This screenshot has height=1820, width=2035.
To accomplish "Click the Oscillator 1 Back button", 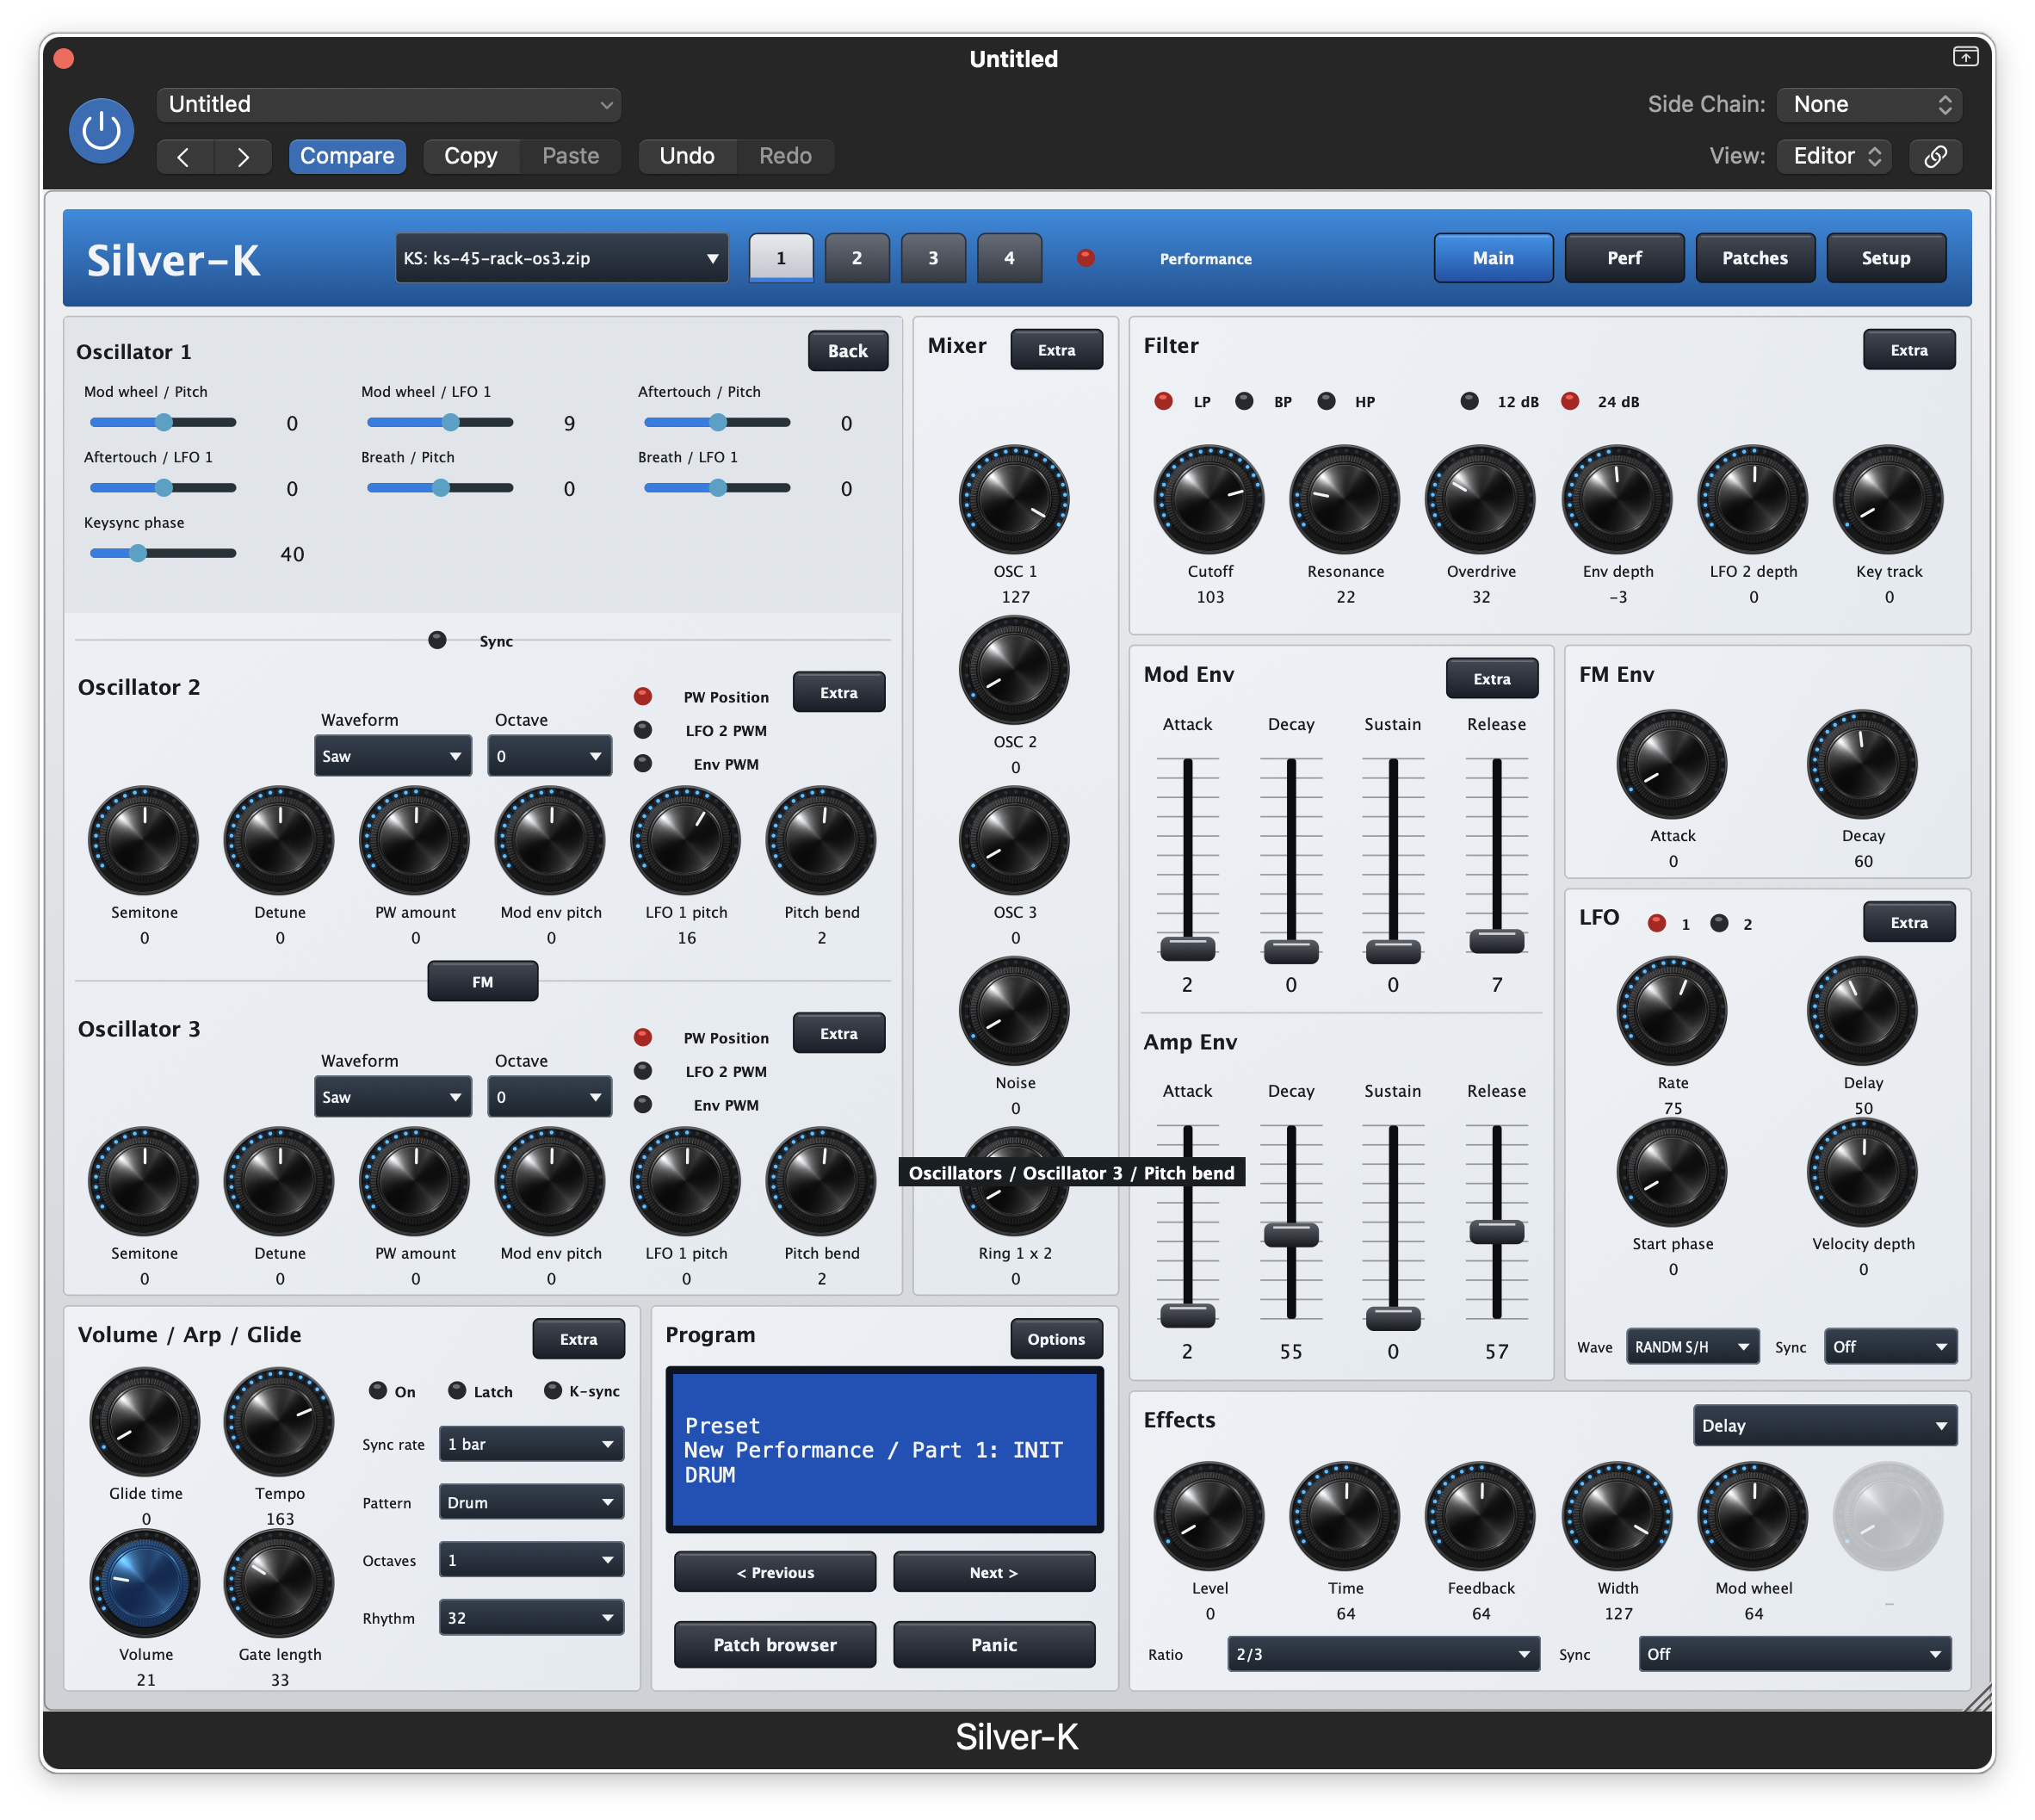I will coord(847,351).
